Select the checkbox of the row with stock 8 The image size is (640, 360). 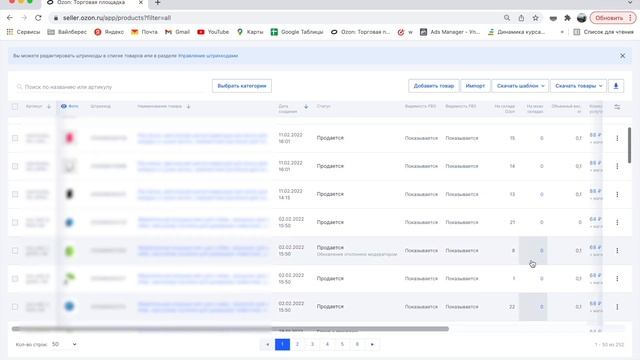coord(15,251)
